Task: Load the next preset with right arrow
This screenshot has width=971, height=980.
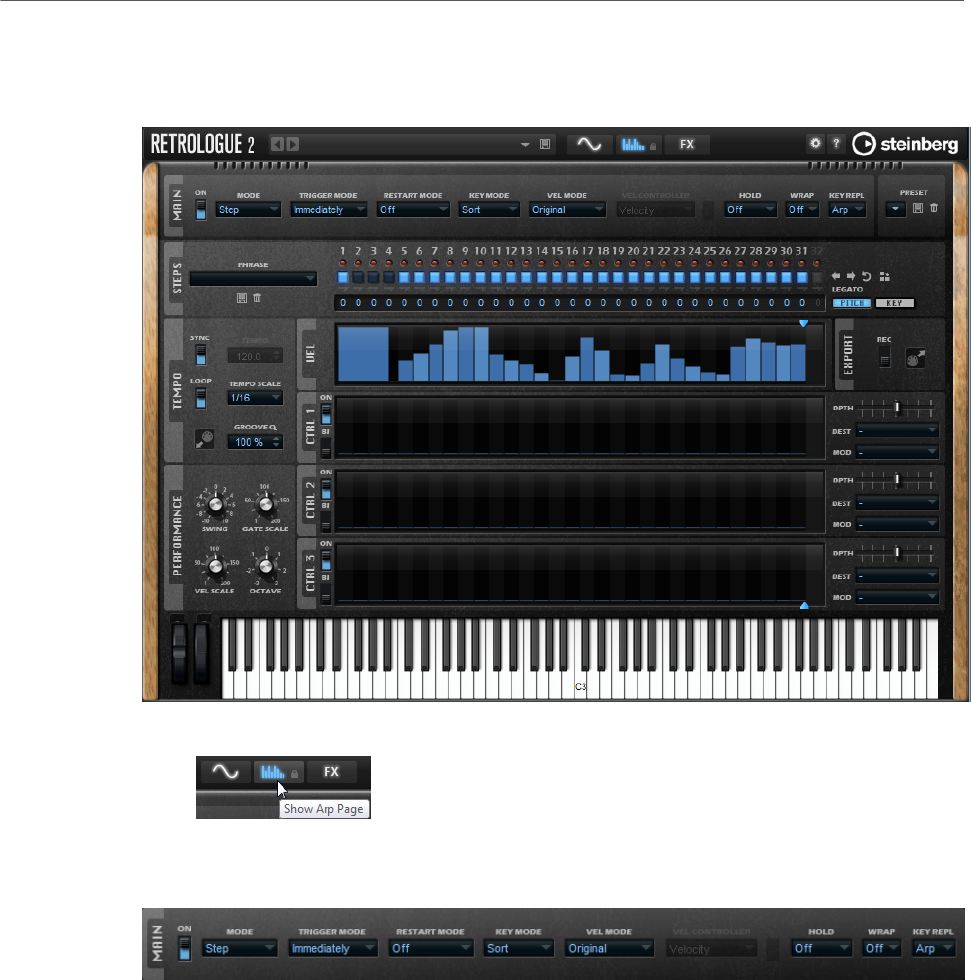Action: point(292,144)
